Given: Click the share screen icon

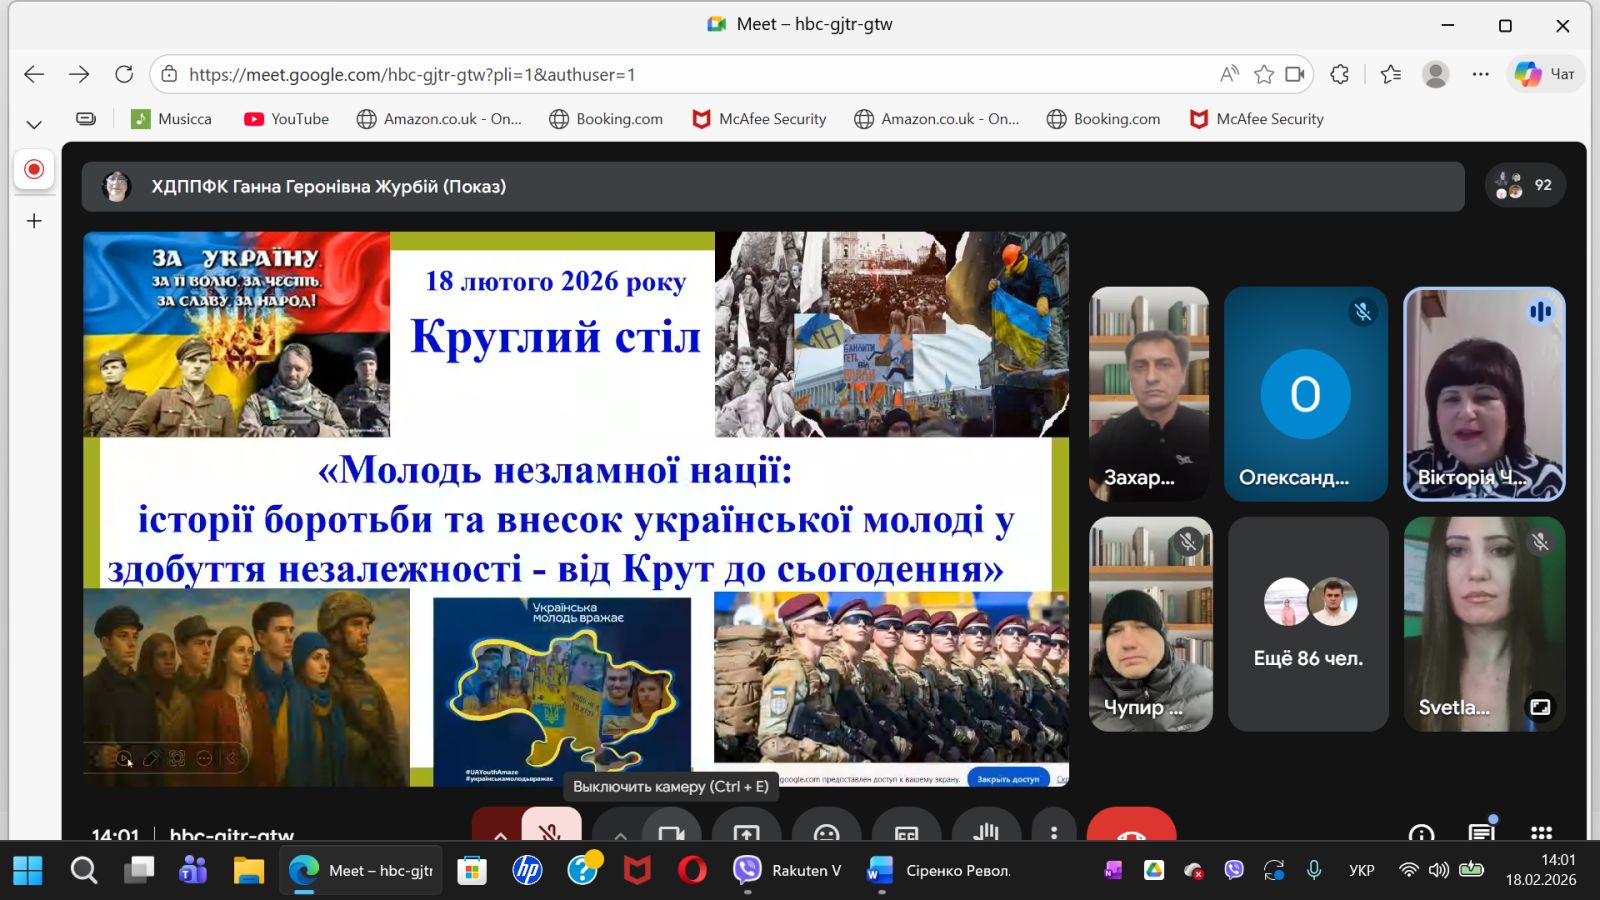Looking at the screenshot, I should (x=746, y=832).
